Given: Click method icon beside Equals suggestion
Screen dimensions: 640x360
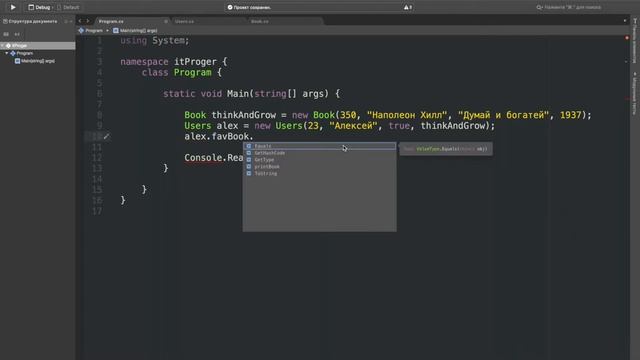Looking at the screenshot, I should click(249, 146).
